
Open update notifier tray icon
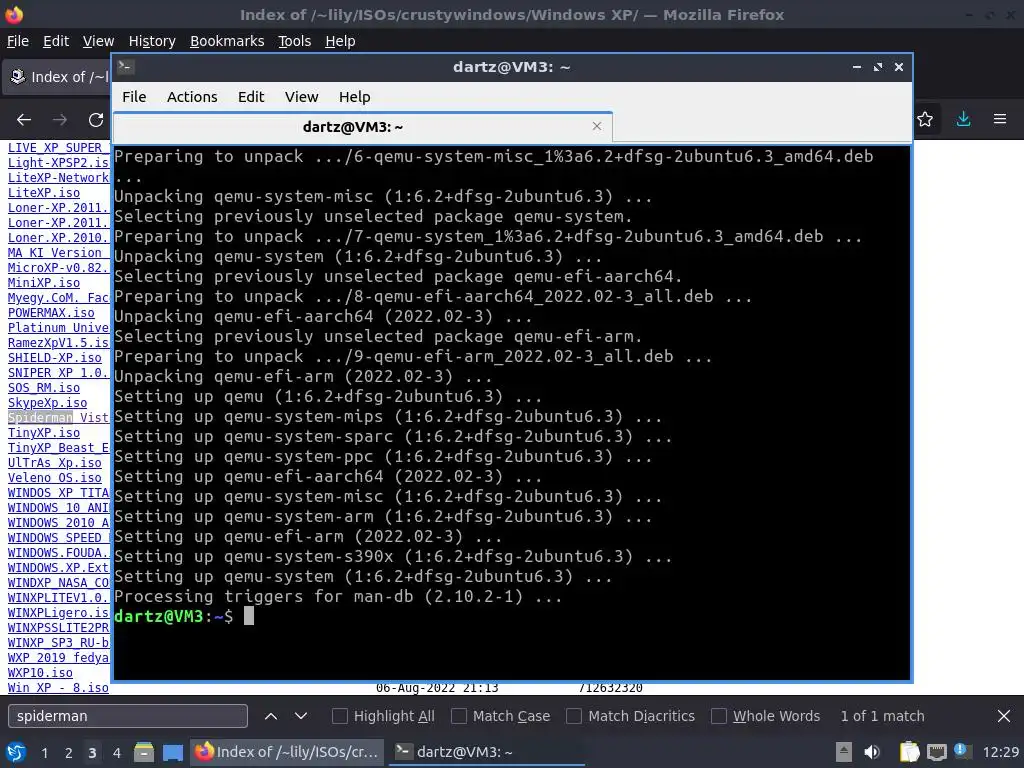coord(961,750)
